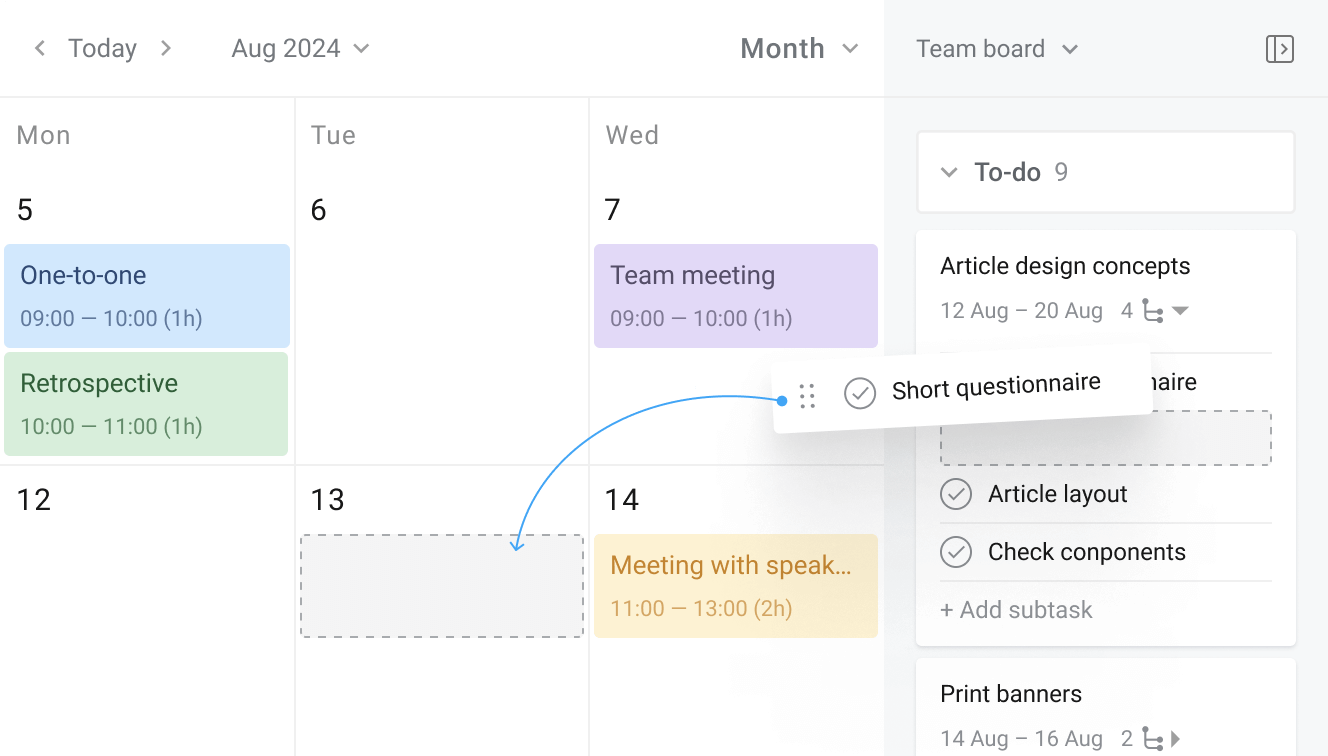Click the next period arrow

(166, 48)
